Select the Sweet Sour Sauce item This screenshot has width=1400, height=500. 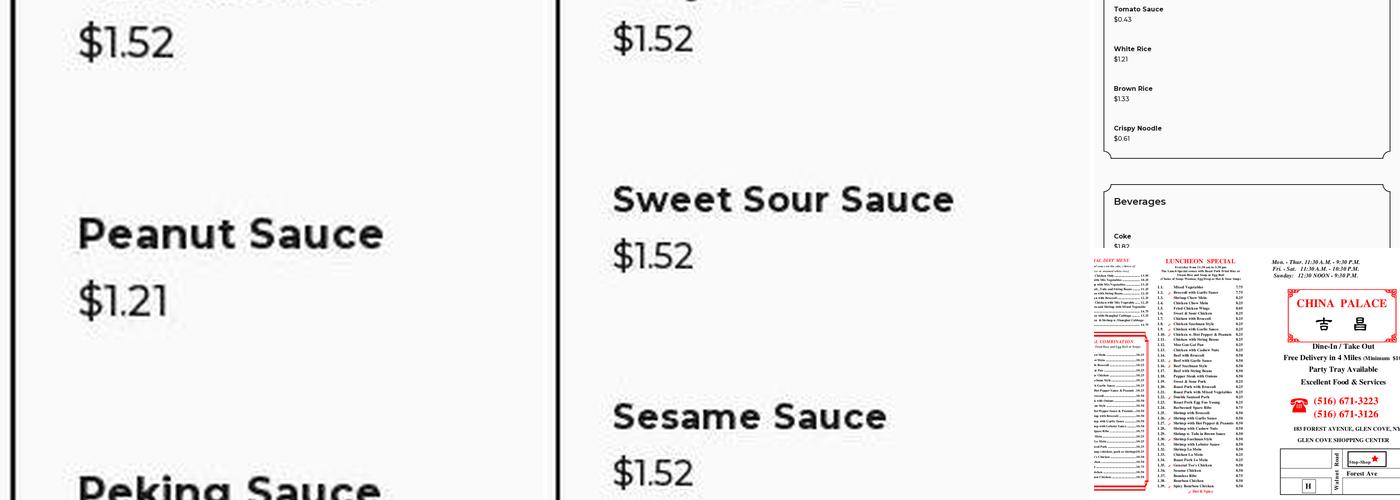[782, 200]
